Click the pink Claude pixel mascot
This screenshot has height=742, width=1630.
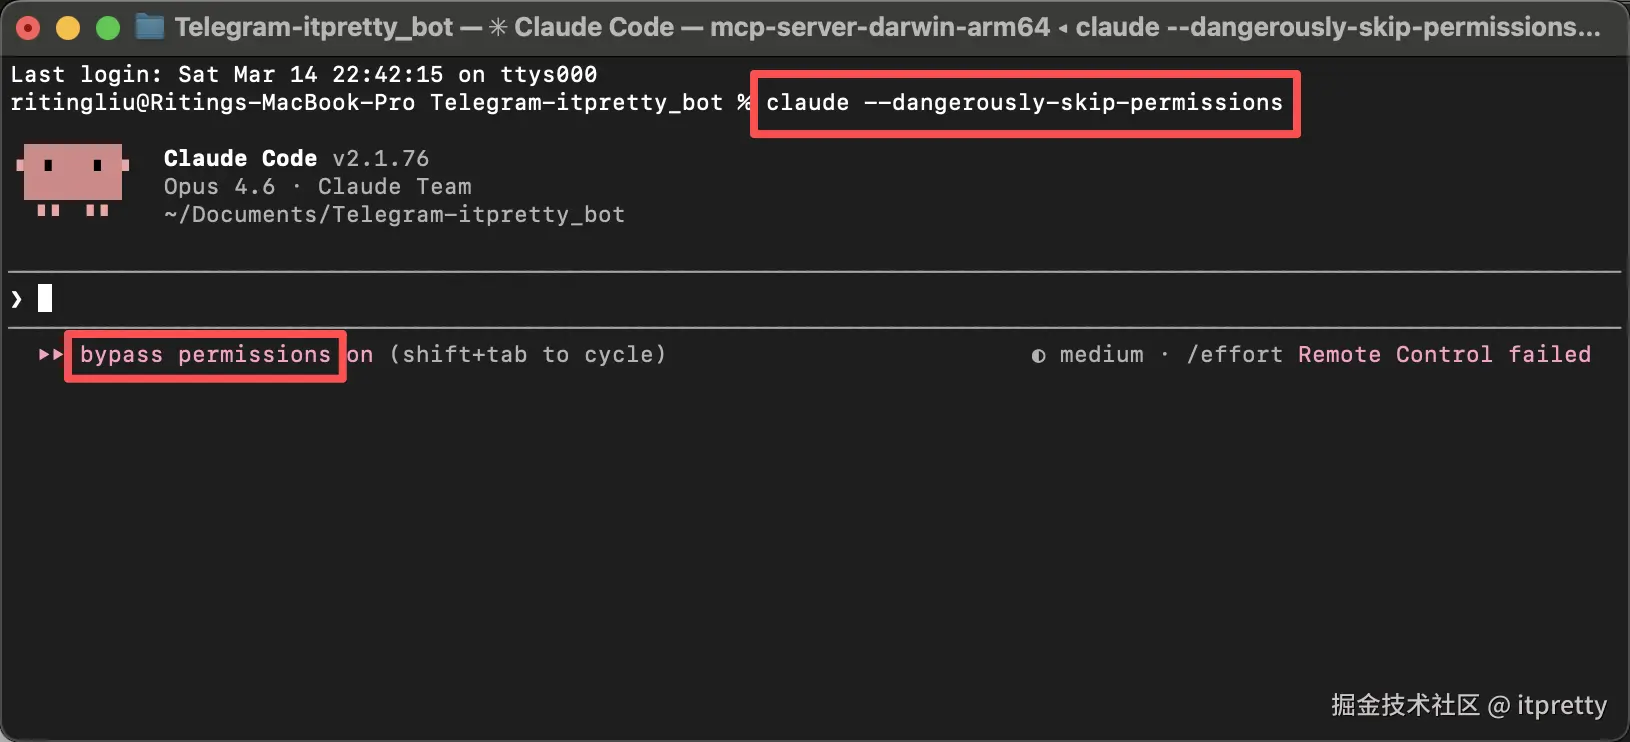[x=73, y=178]
